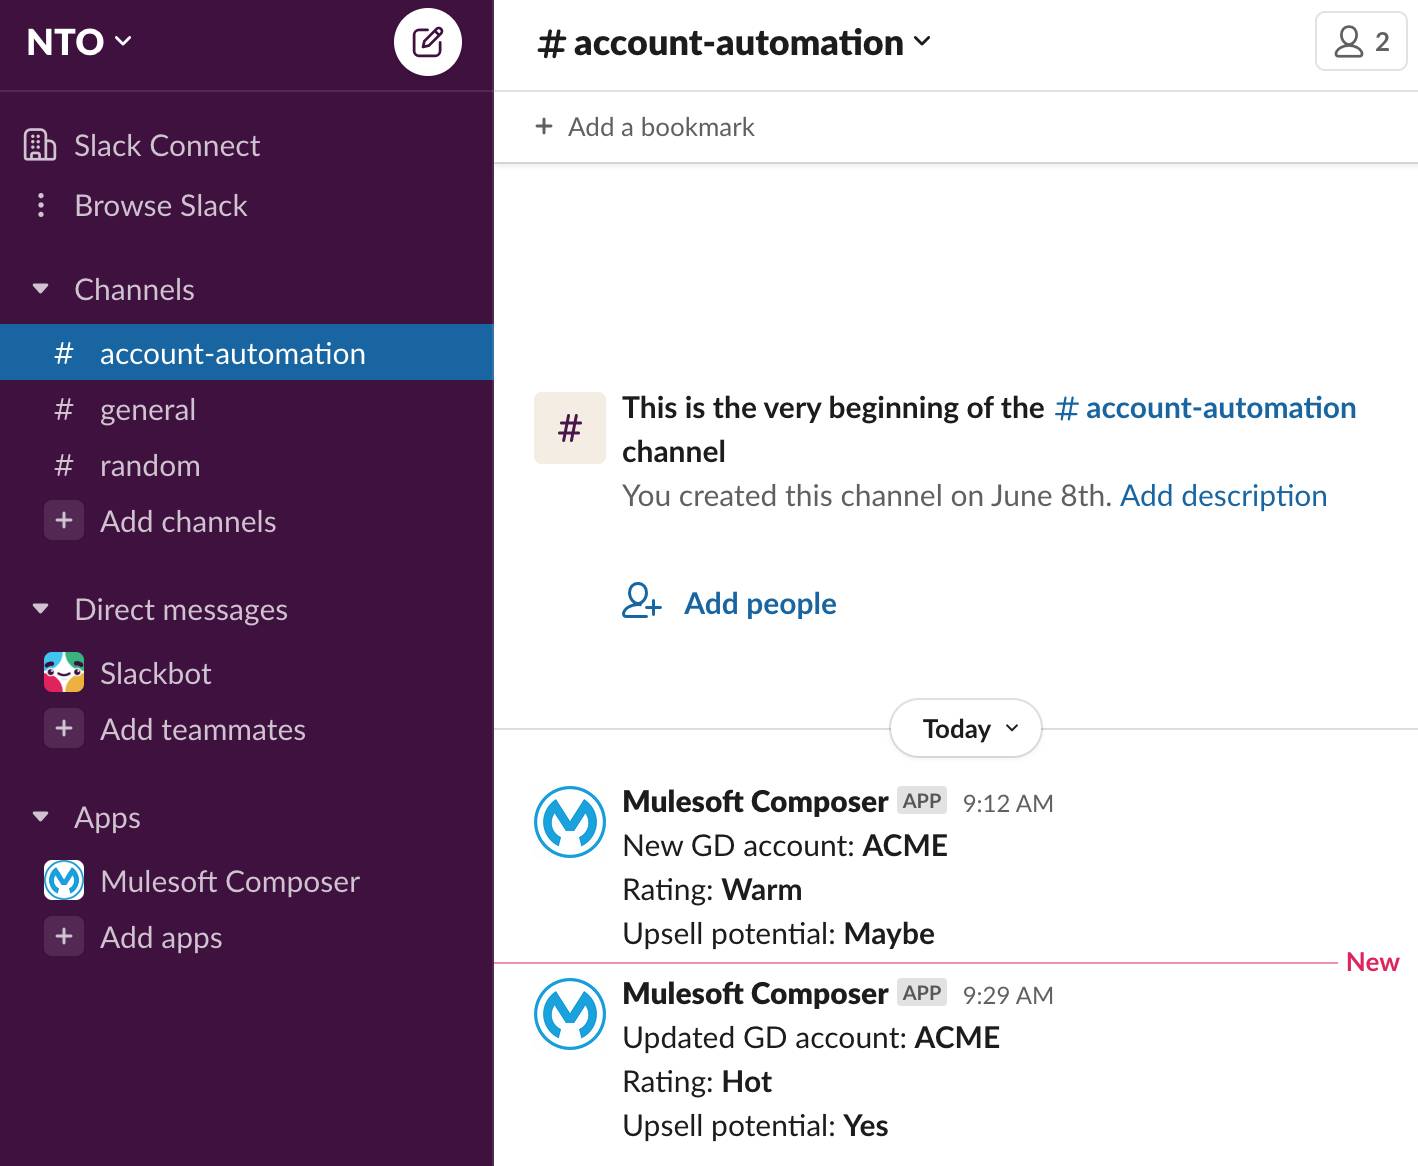Click the Mulesoft Composer avatar on the 9:29 AM message
The width and height of the screenshot is (1418, 1166).
tap(570, 1014)
